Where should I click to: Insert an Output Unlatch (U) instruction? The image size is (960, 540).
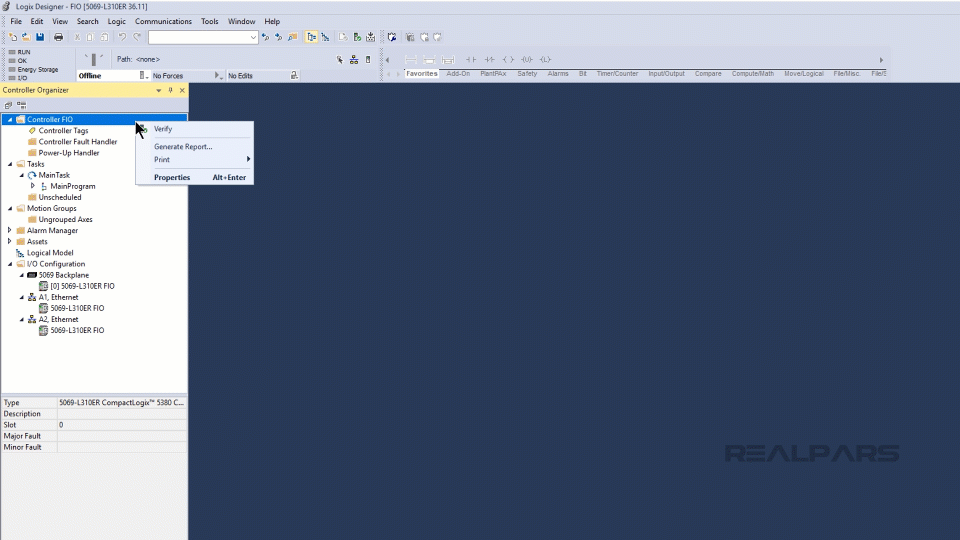[527, 59]
